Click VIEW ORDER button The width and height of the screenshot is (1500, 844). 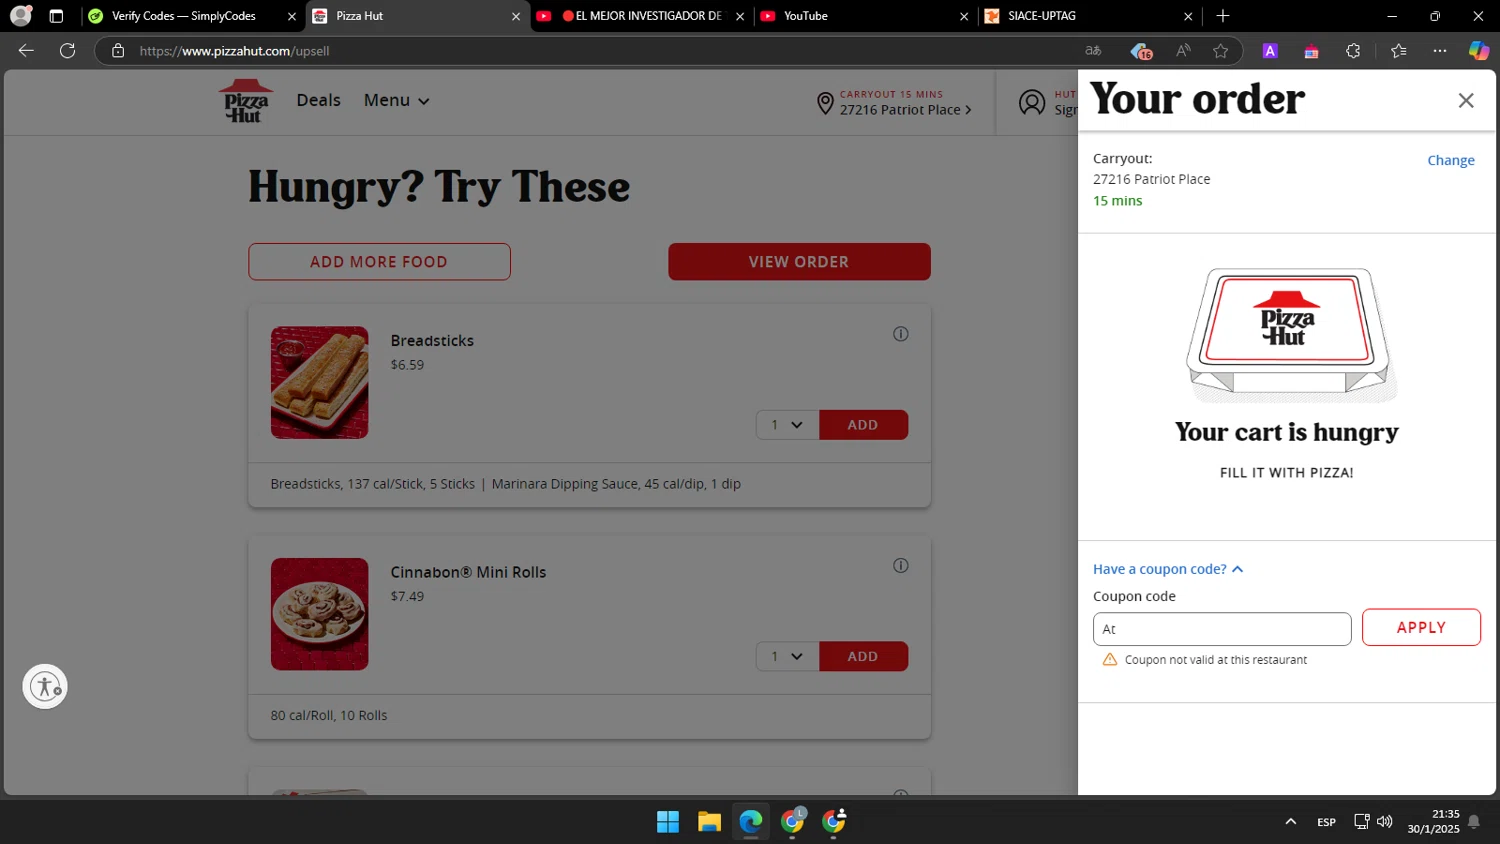point(799,262)
